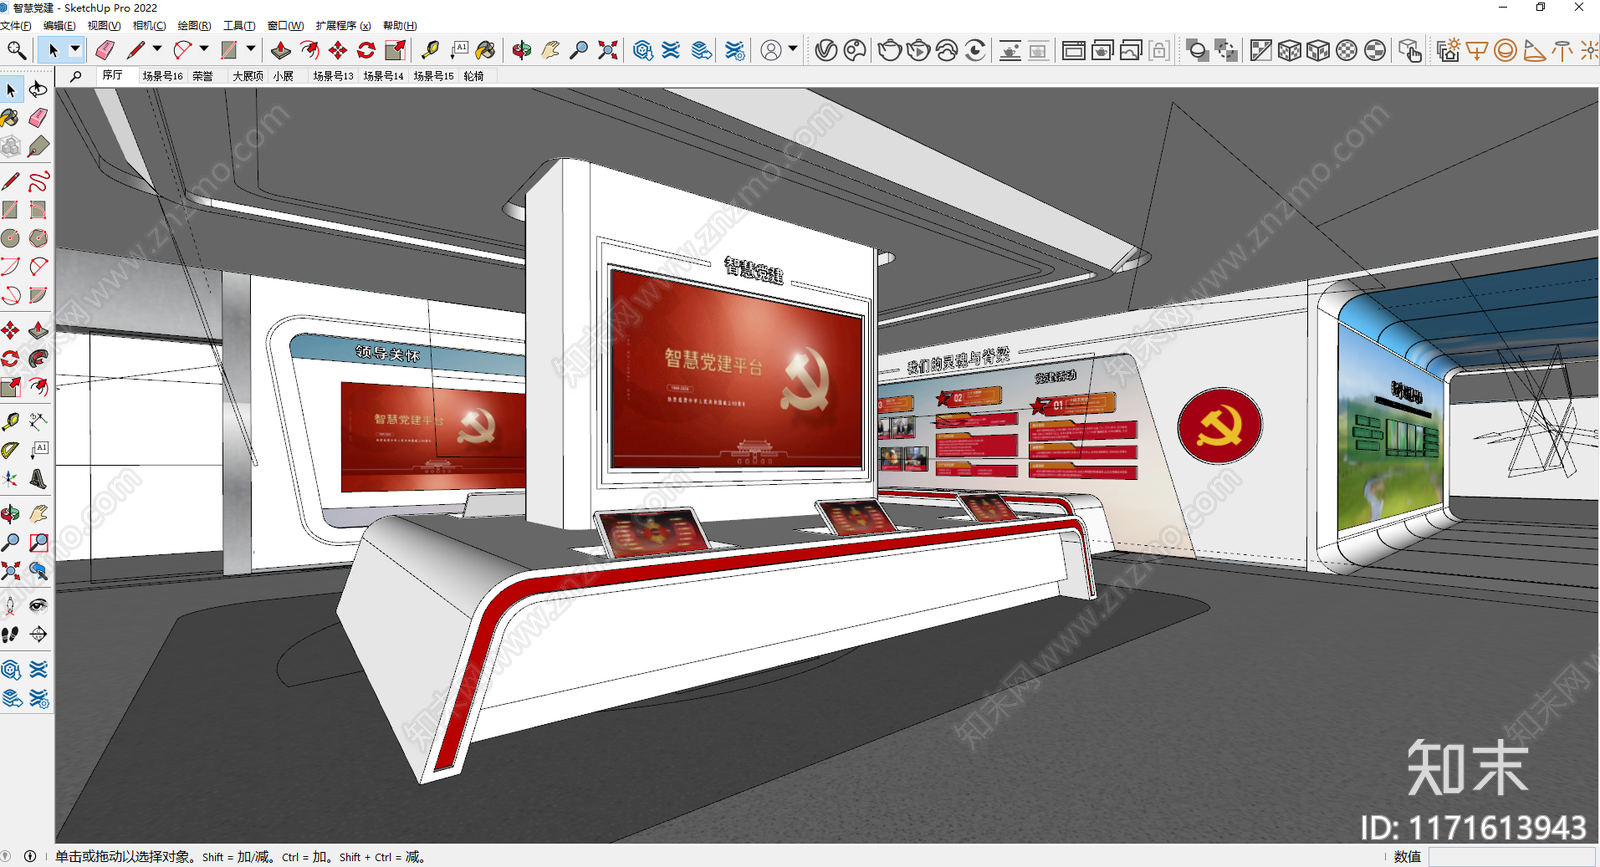Select the Scale tool in top toolbar
Image resolution: width=1600 pixels, height=867 pixels.
tap(395, 50)
